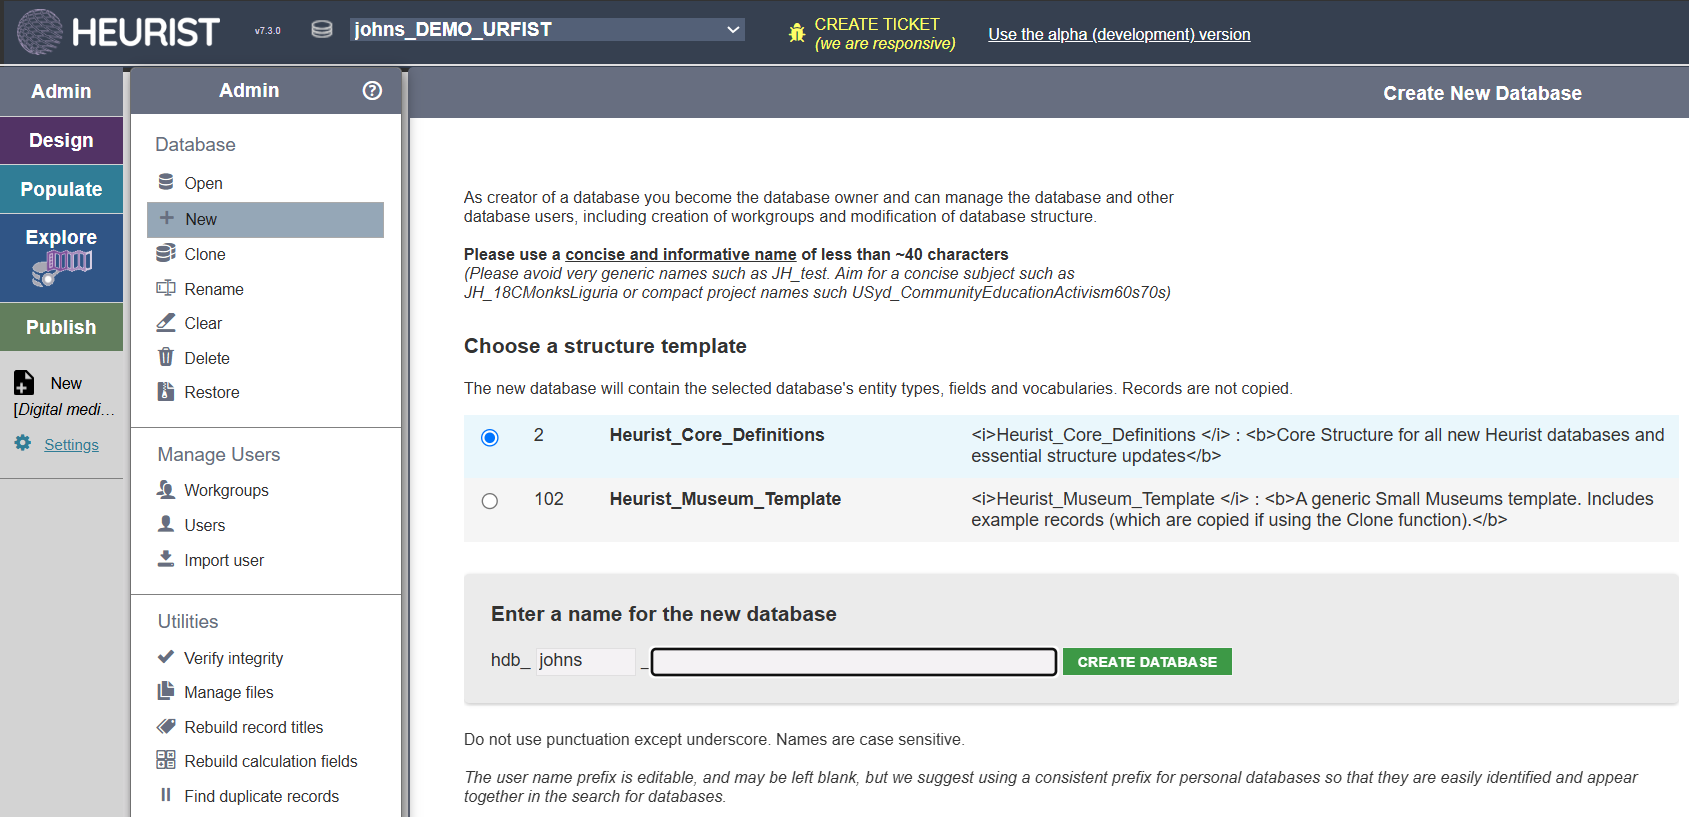Open the johns_DEMO_URFIST database dropdown
The width and height of the screenshot is (1689, 817).
point(547,29)
